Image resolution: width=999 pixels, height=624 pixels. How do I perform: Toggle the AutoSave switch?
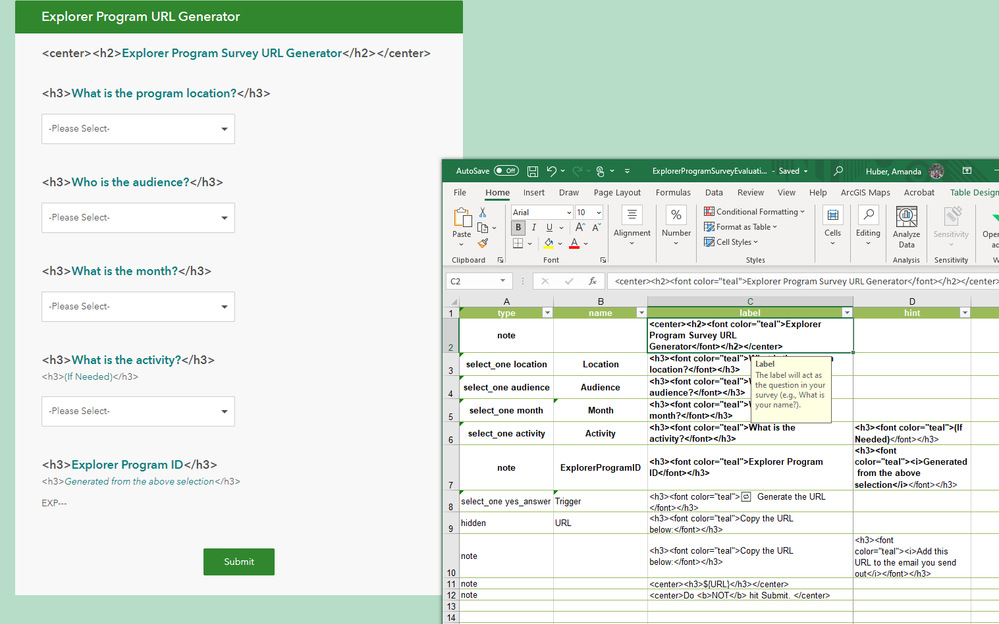click(x=505, y=171)
